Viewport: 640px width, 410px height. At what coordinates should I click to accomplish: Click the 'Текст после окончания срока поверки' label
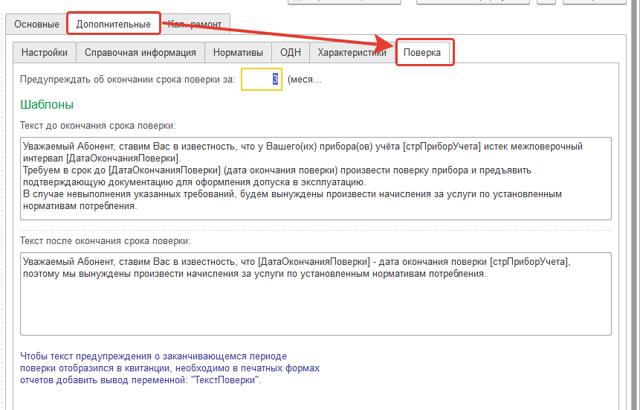105,241
